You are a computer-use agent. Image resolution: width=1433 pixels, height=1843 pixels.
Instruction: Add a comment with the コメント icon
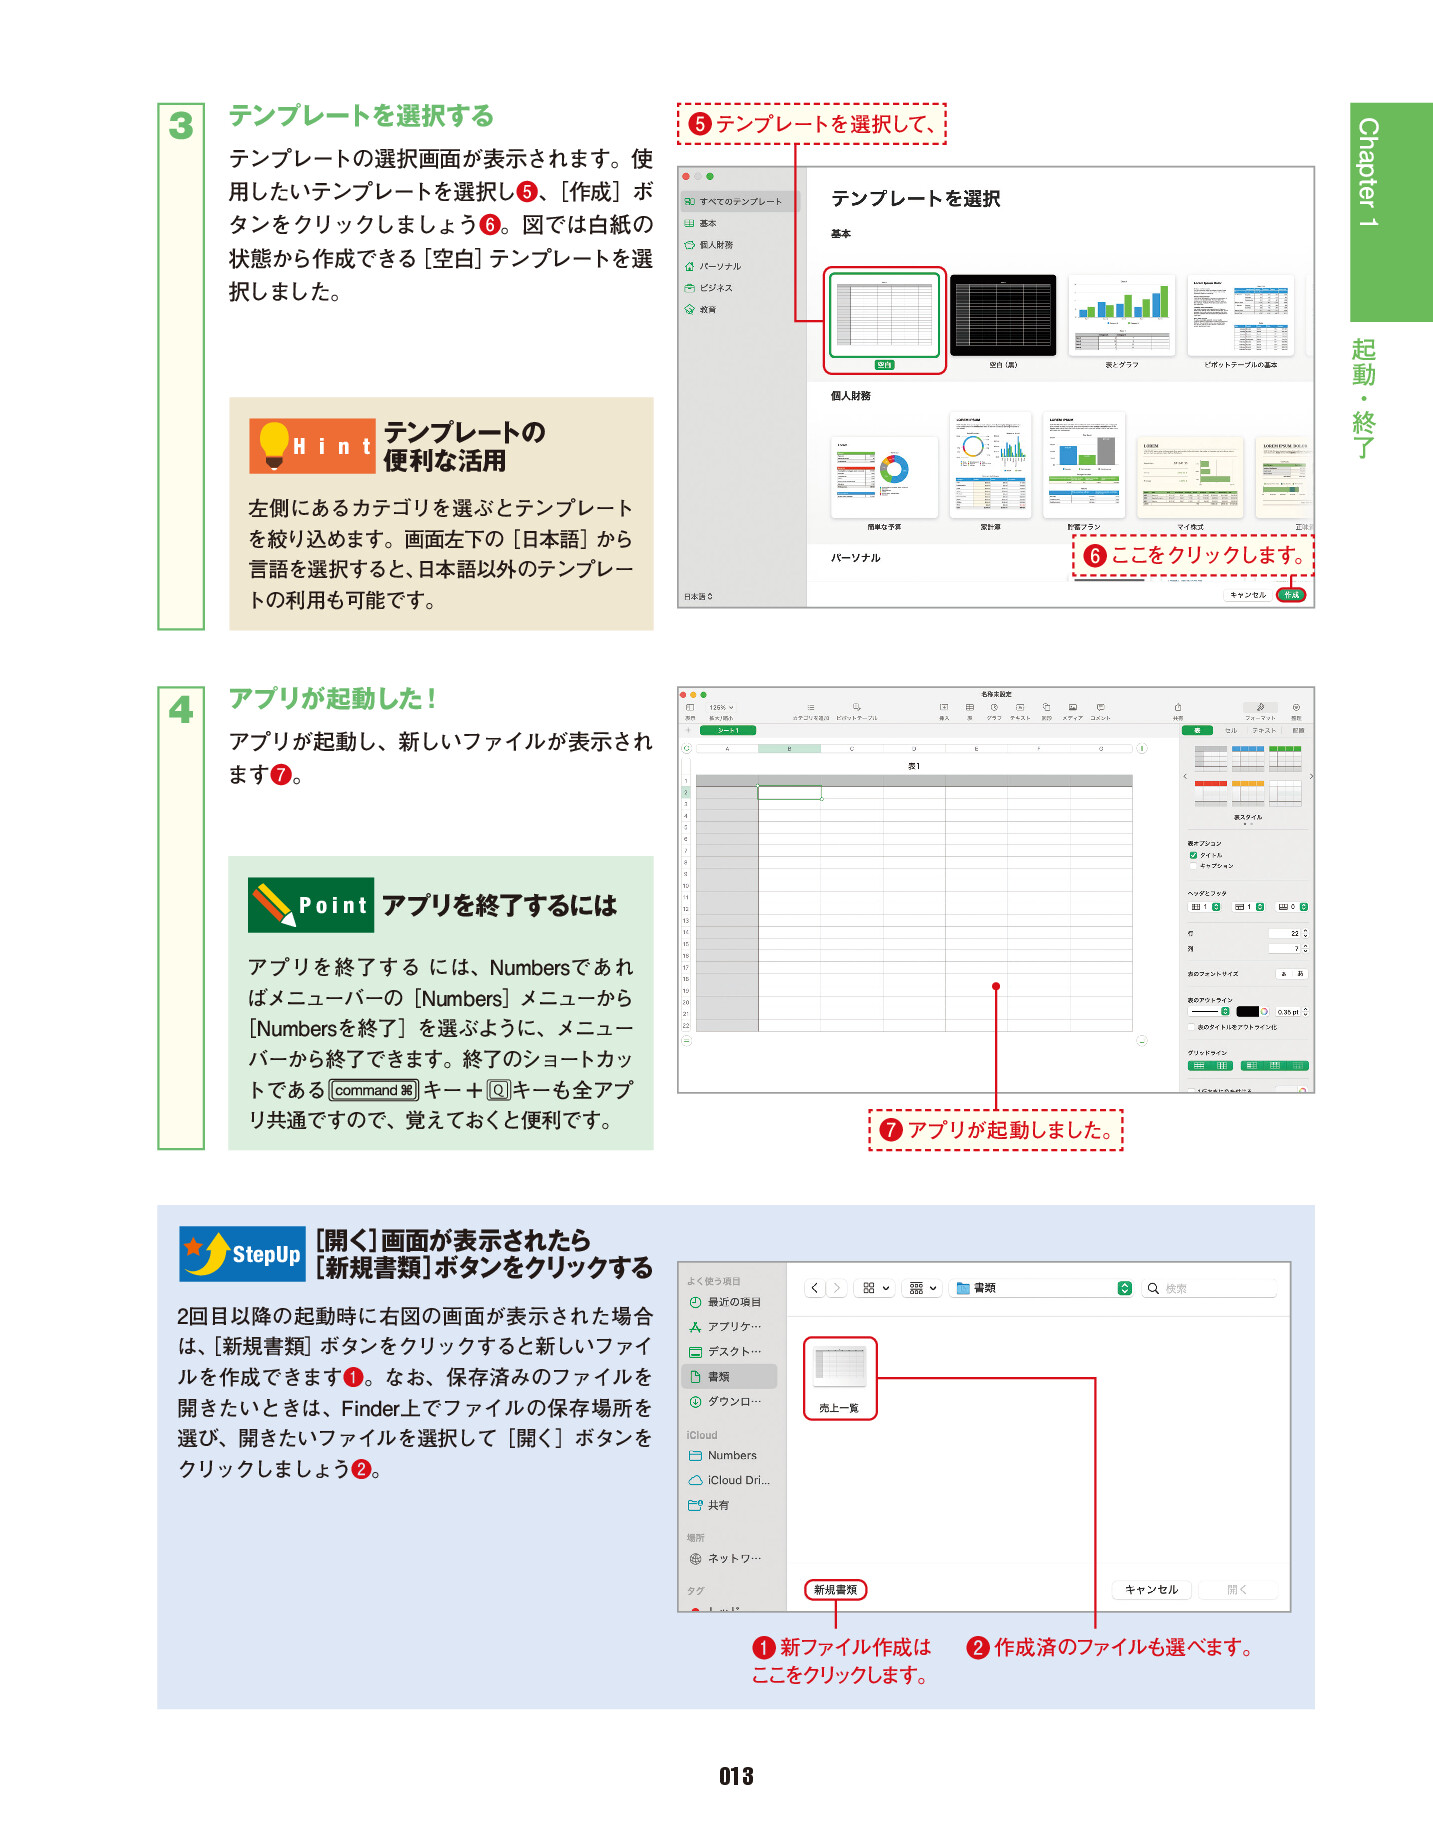pyautogui.click(x=1100, y=709)
